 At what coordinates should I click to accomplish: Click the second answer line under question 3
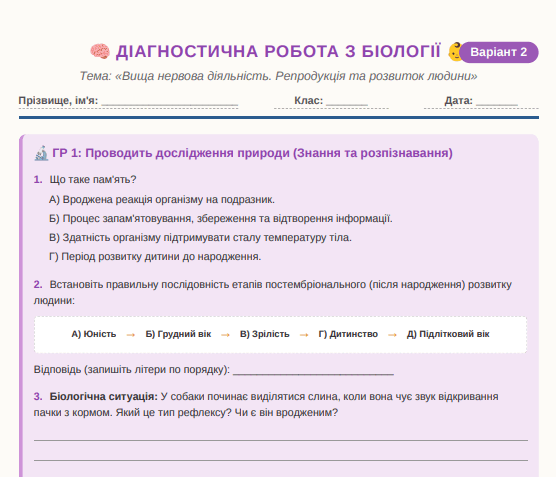(281, 460)
